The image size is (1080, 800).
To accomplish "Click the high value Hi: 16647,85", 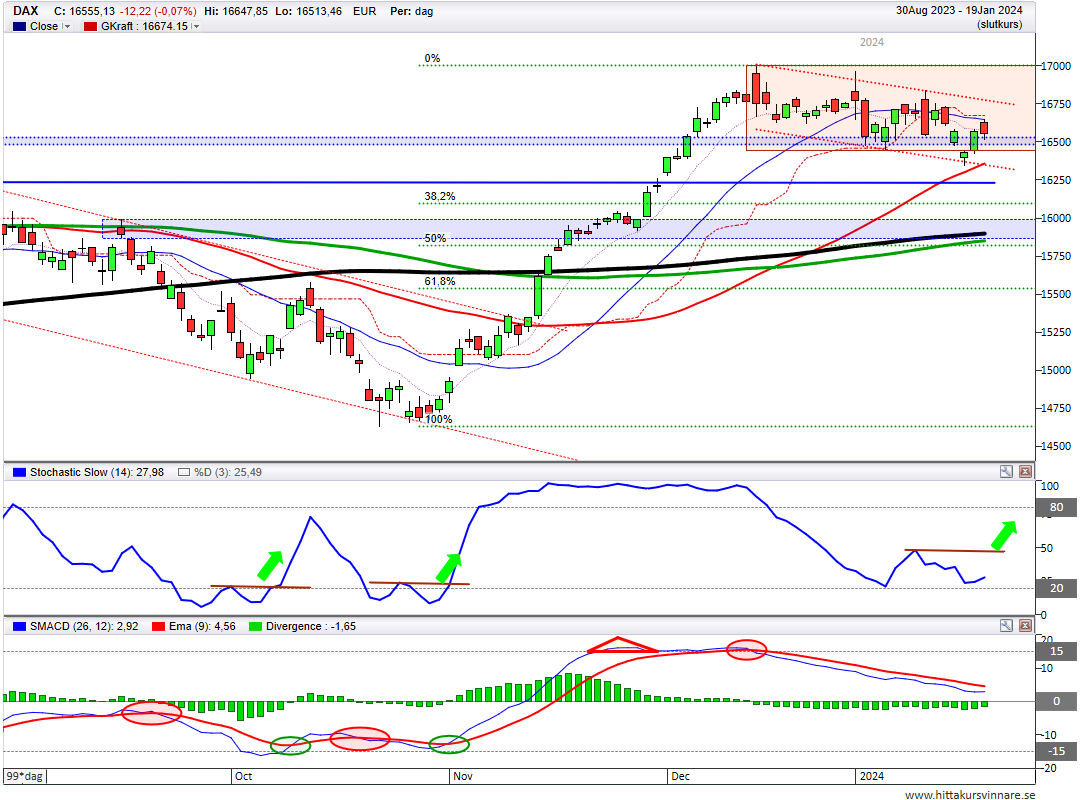I will click(236, 11).
